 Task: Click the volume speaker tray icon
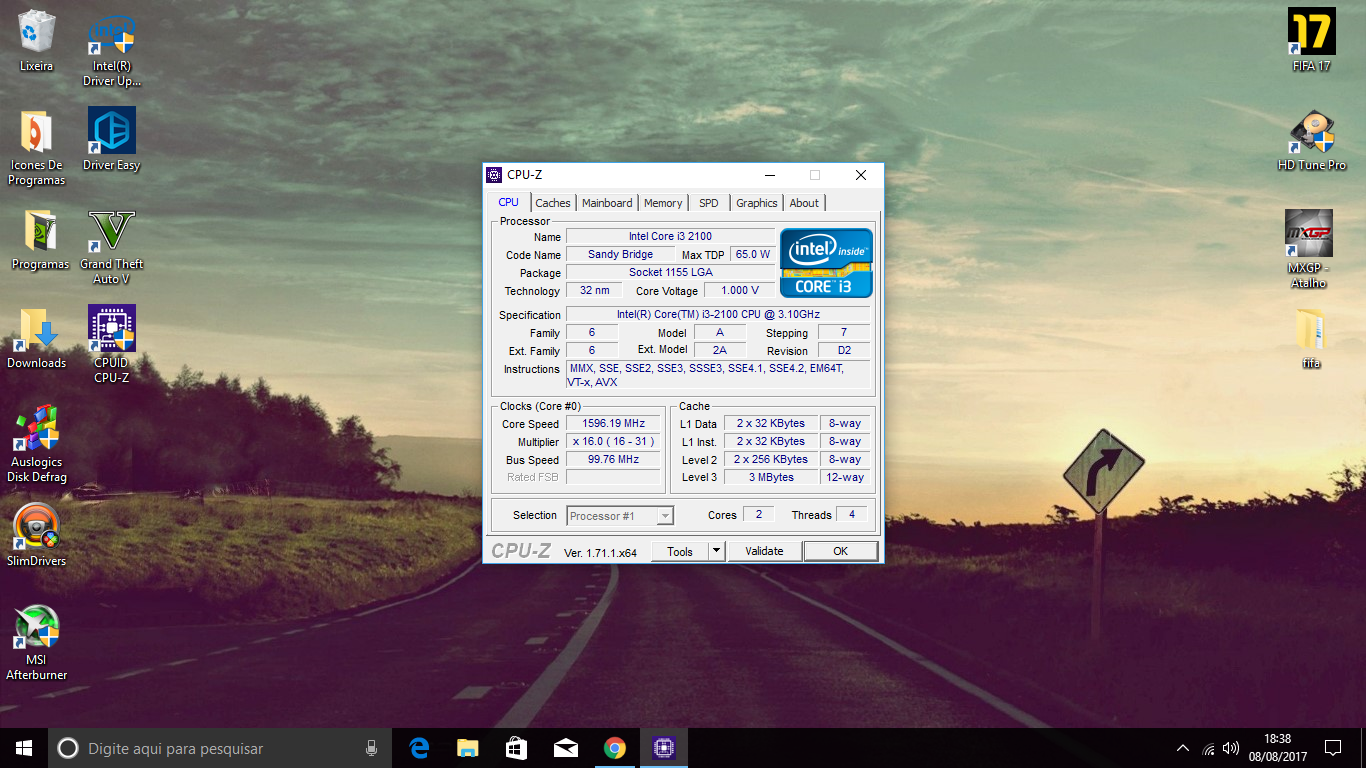1231,748
